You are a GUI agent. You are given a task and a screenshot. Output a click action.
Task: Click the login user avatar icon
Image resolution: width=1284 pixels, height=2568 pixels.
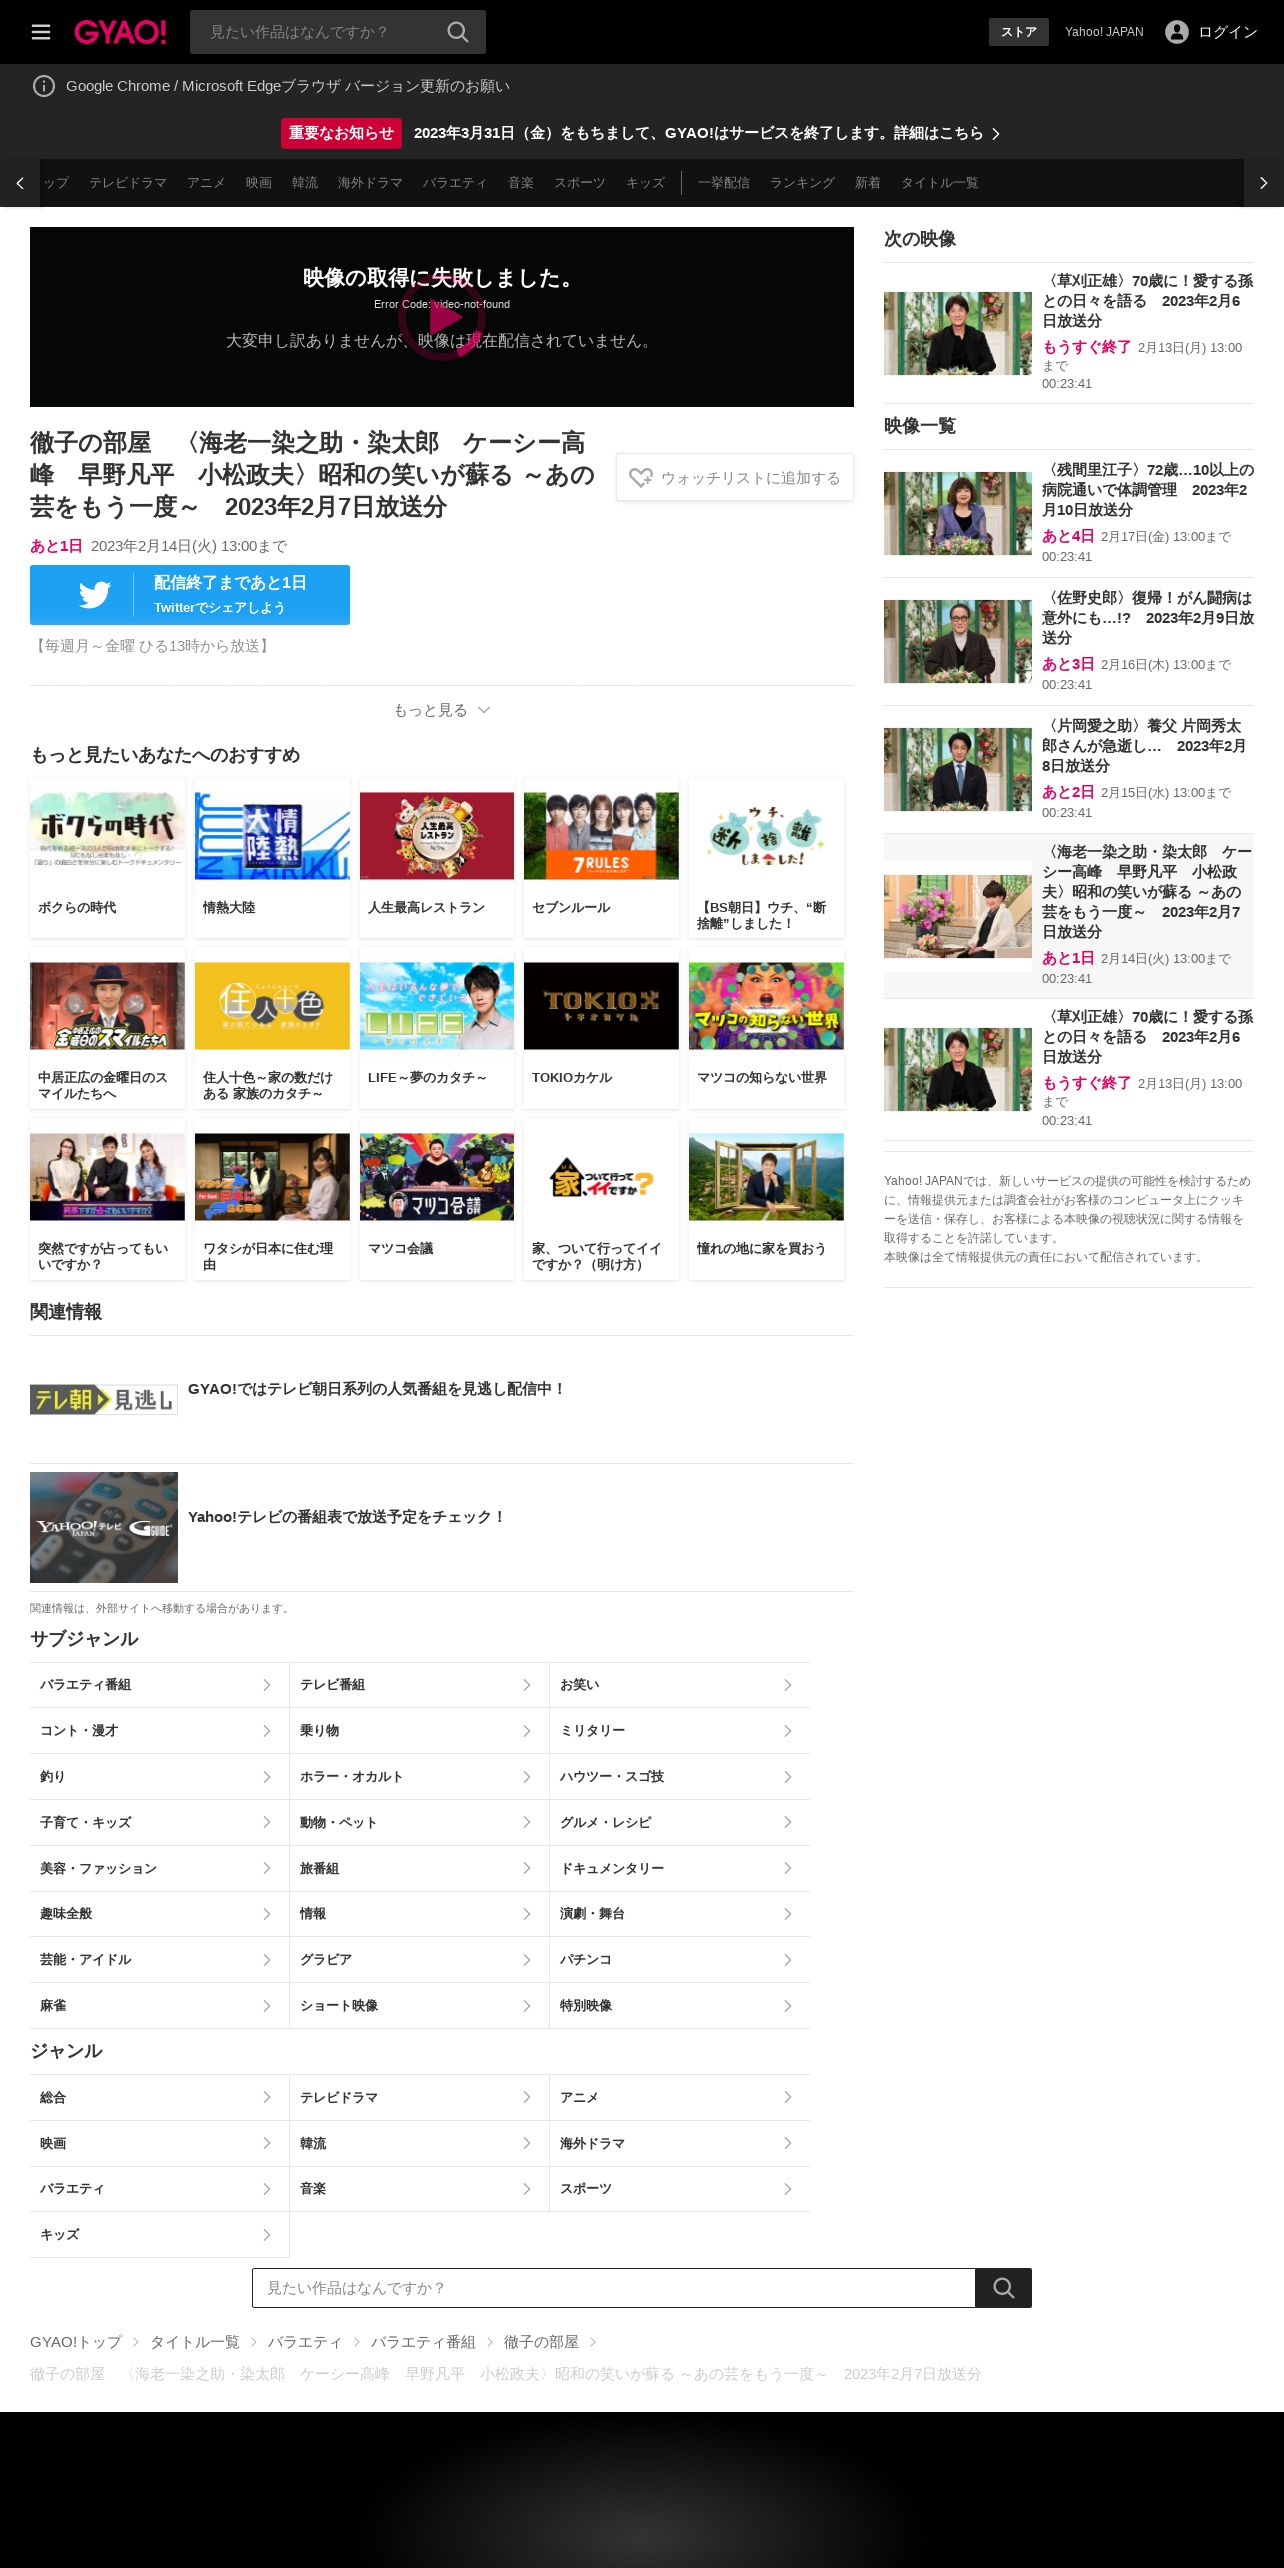point(1177,32)
